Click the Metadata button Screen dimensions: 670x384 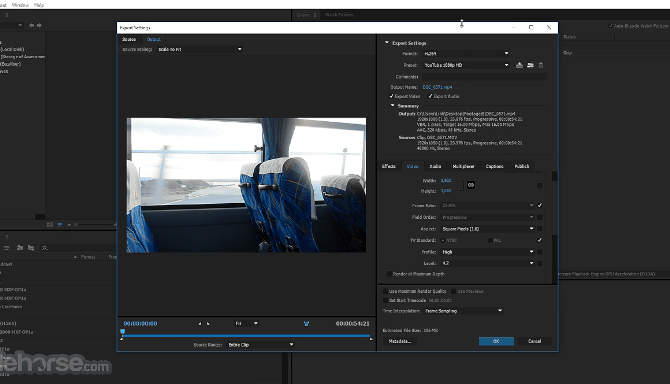tap(400, 341)
